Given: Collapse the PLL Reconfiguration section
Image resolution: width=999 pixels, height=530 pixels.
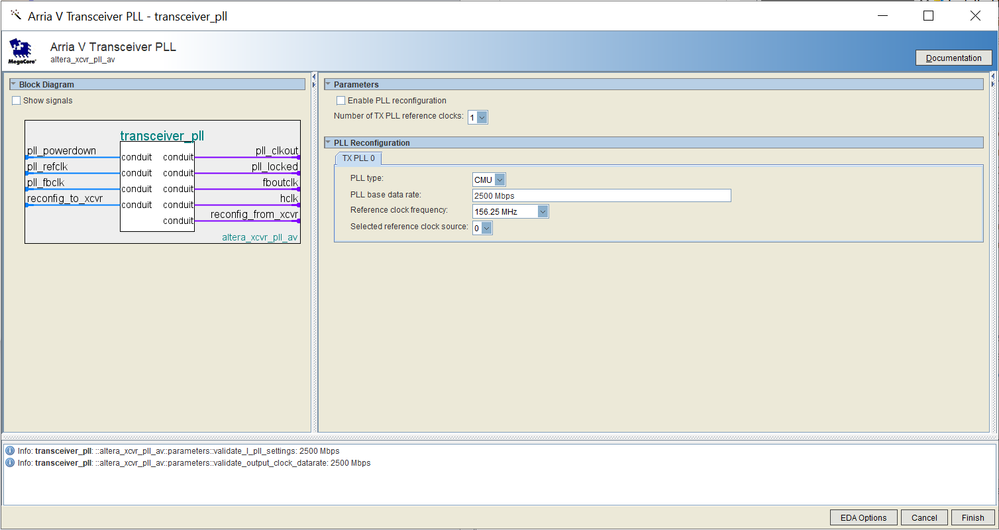Looking at the screenshot, I should [x=327, y=143].
